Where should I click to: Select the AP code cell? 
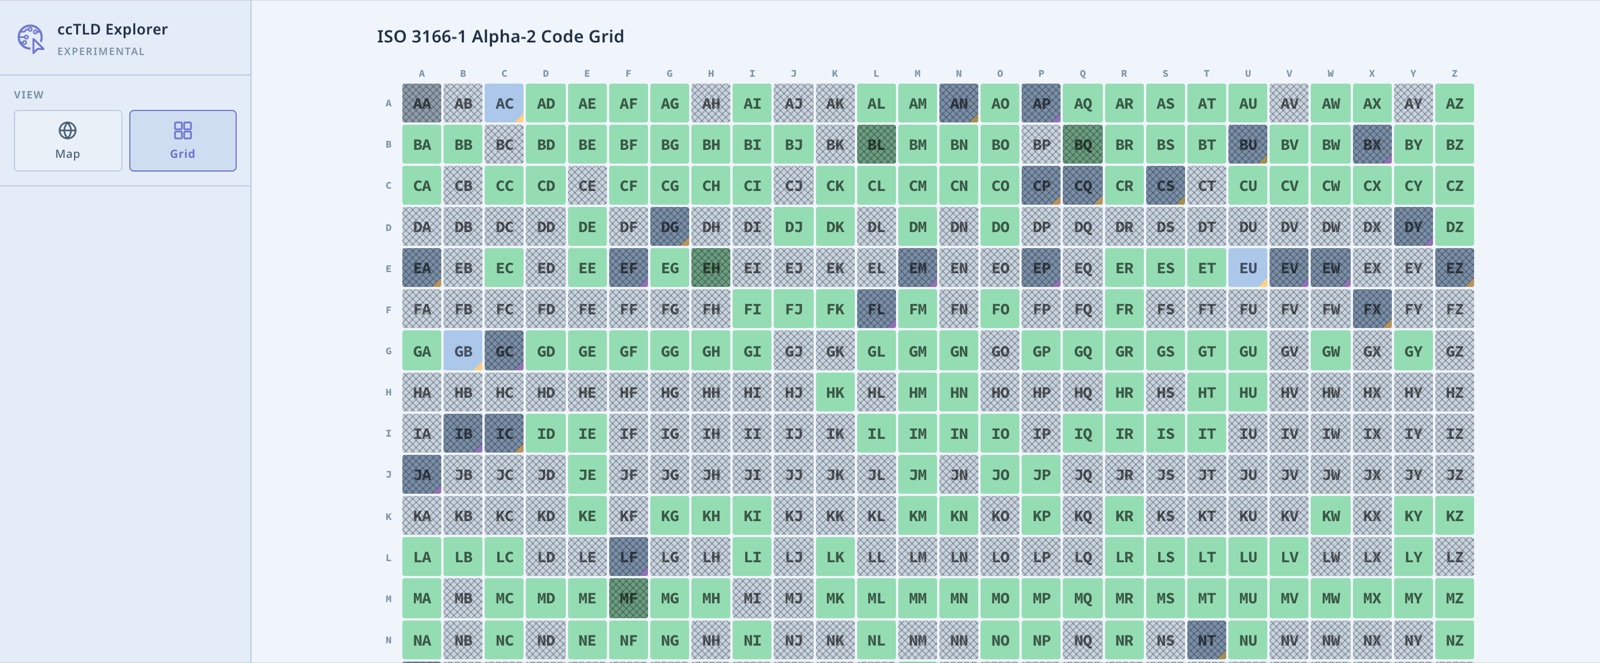click(x=1041, y=103)
